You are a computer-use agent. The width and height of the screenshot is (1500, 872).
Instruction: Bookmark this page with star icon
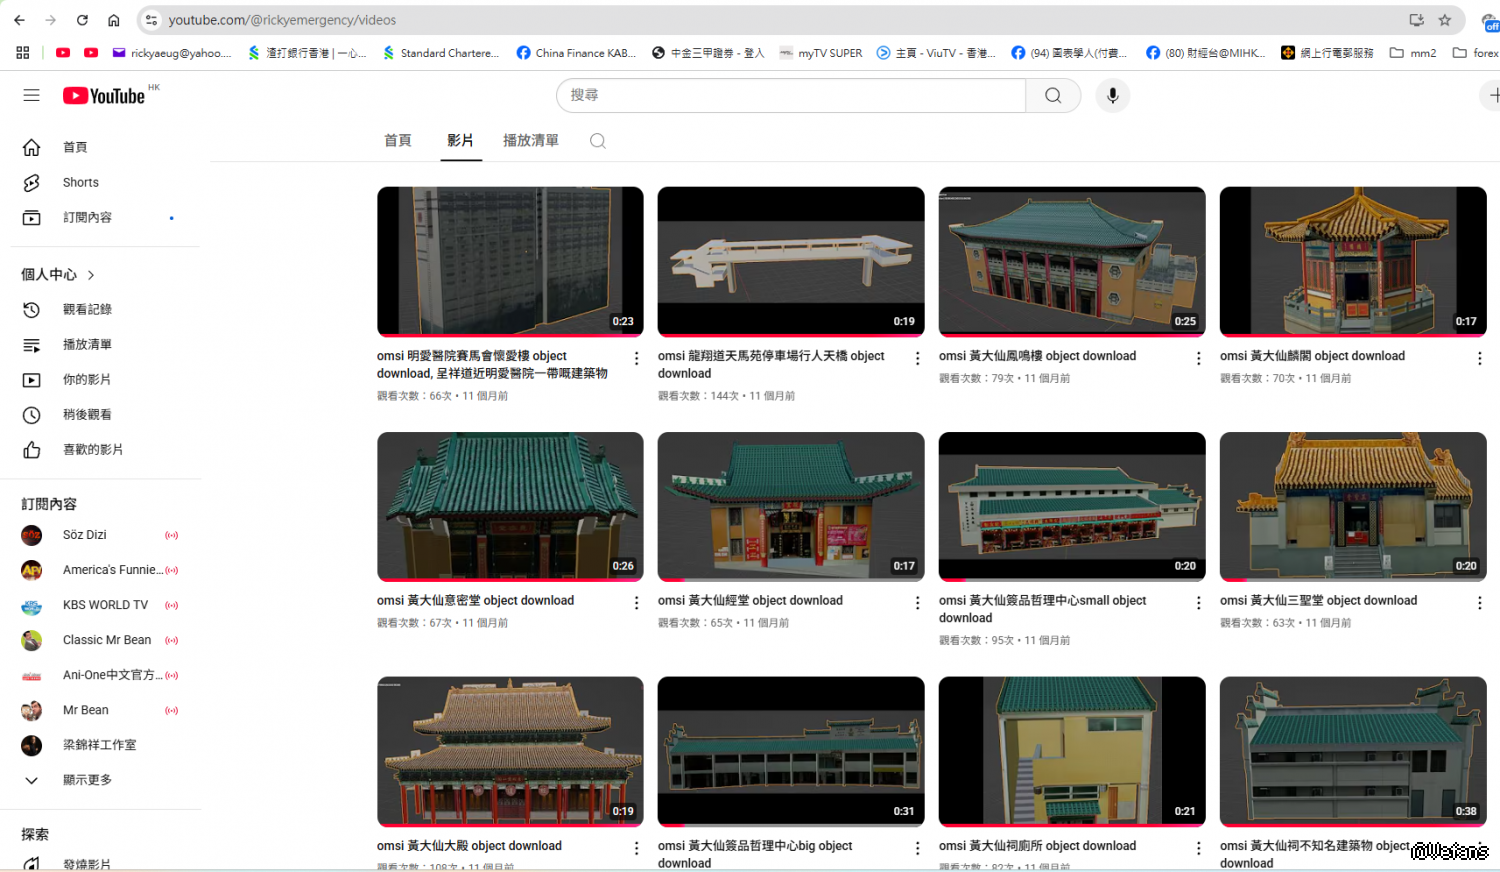(1445, 20)
